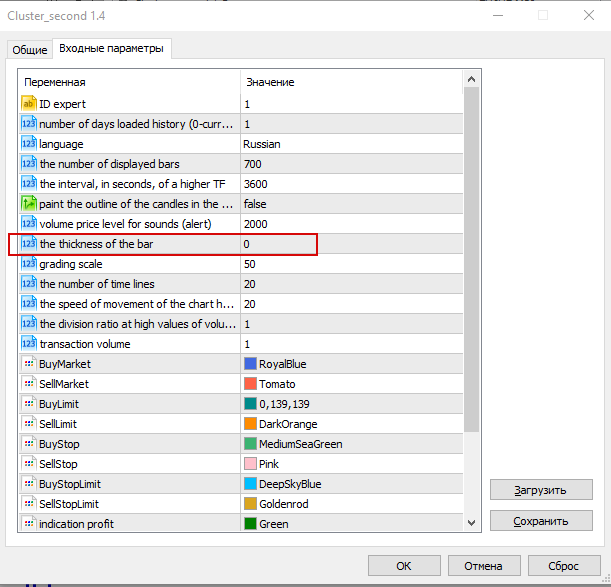The image size is (611, 587).
Task: Click the Загрузить button
Action: 539,490
